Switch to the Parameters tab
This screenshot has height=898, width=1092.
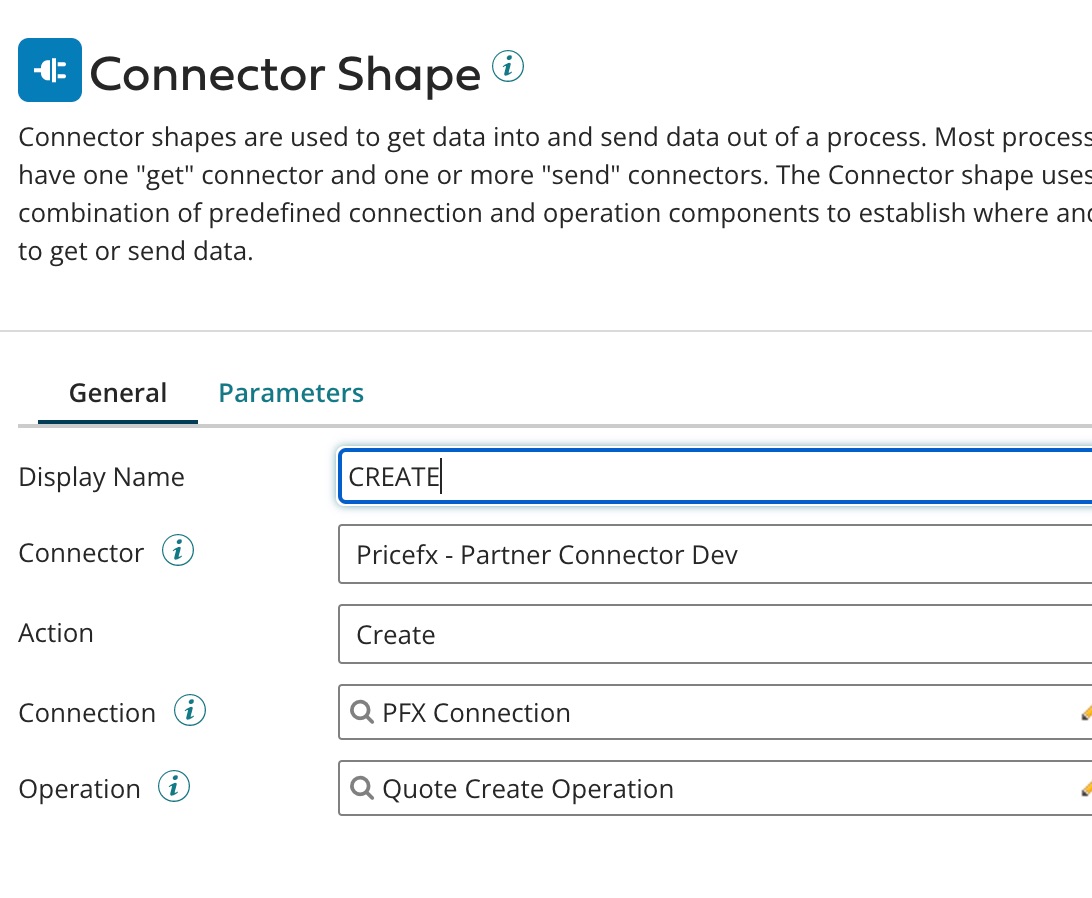click(291, 393)
